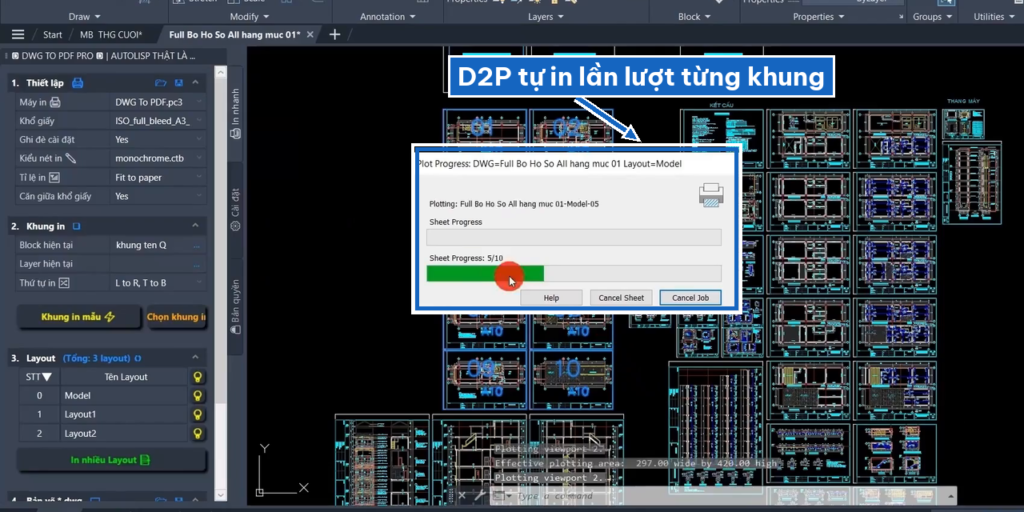Image resolution: width=1024 pixels, height=512 pixels.
Task: Open the Thứ tự in L to R dropdown
Action: pos(159,283)
